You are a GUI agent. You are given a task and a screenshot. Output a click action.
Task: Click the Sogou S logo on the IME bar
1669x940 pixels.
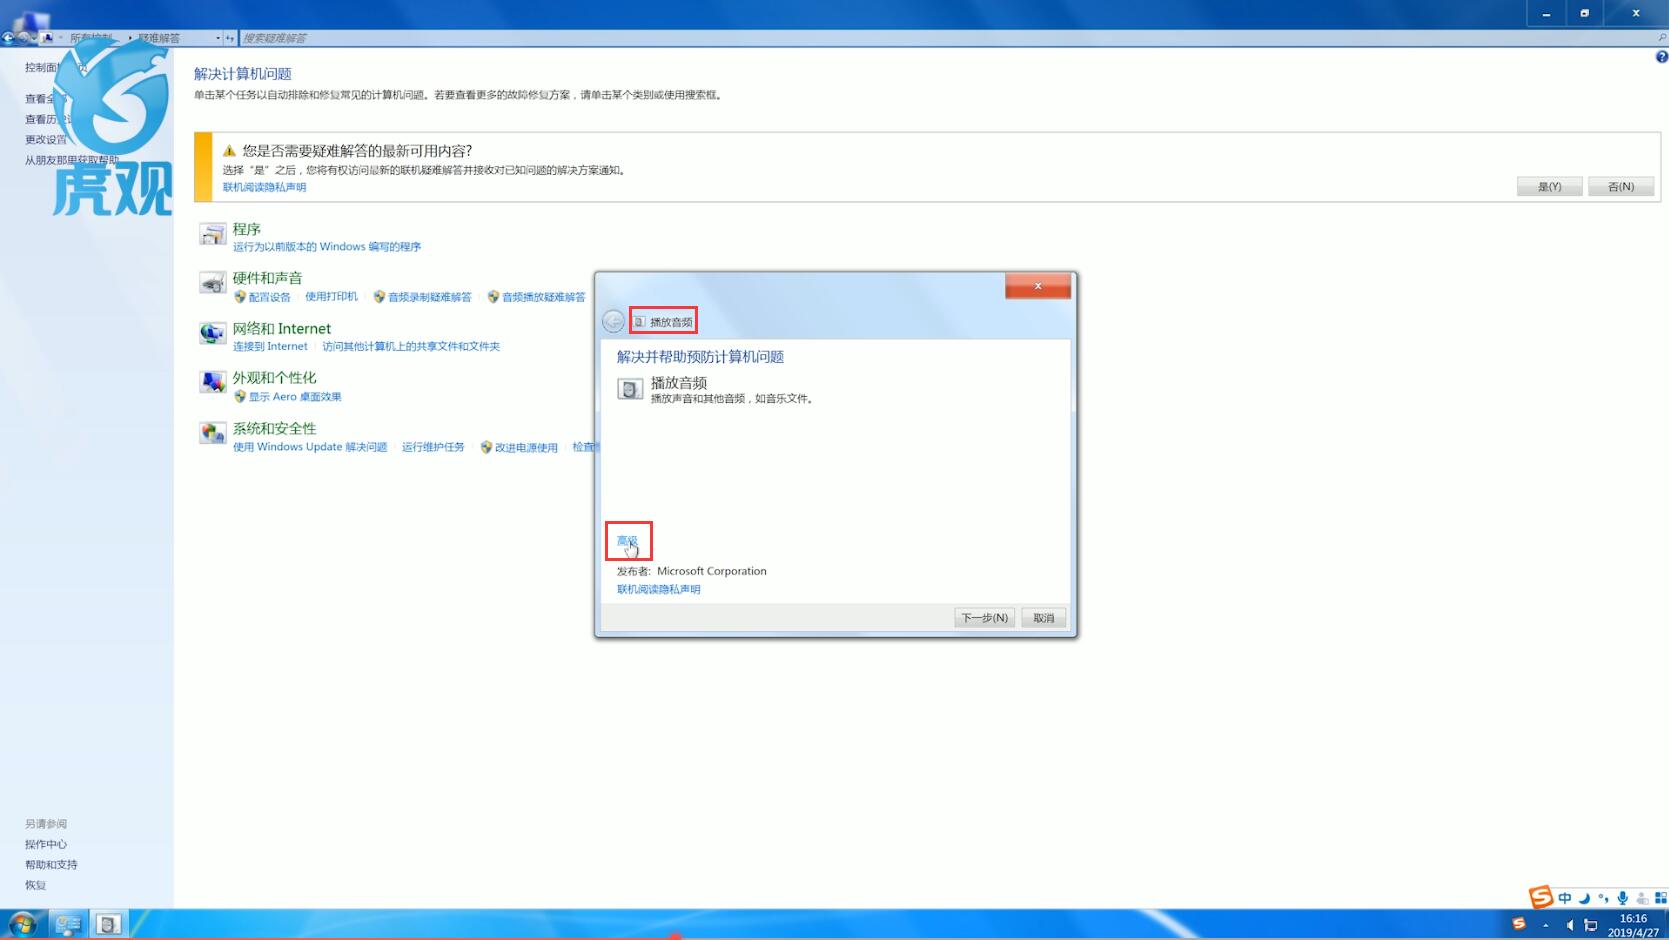pyautogui.click(x=1540, y=897)
